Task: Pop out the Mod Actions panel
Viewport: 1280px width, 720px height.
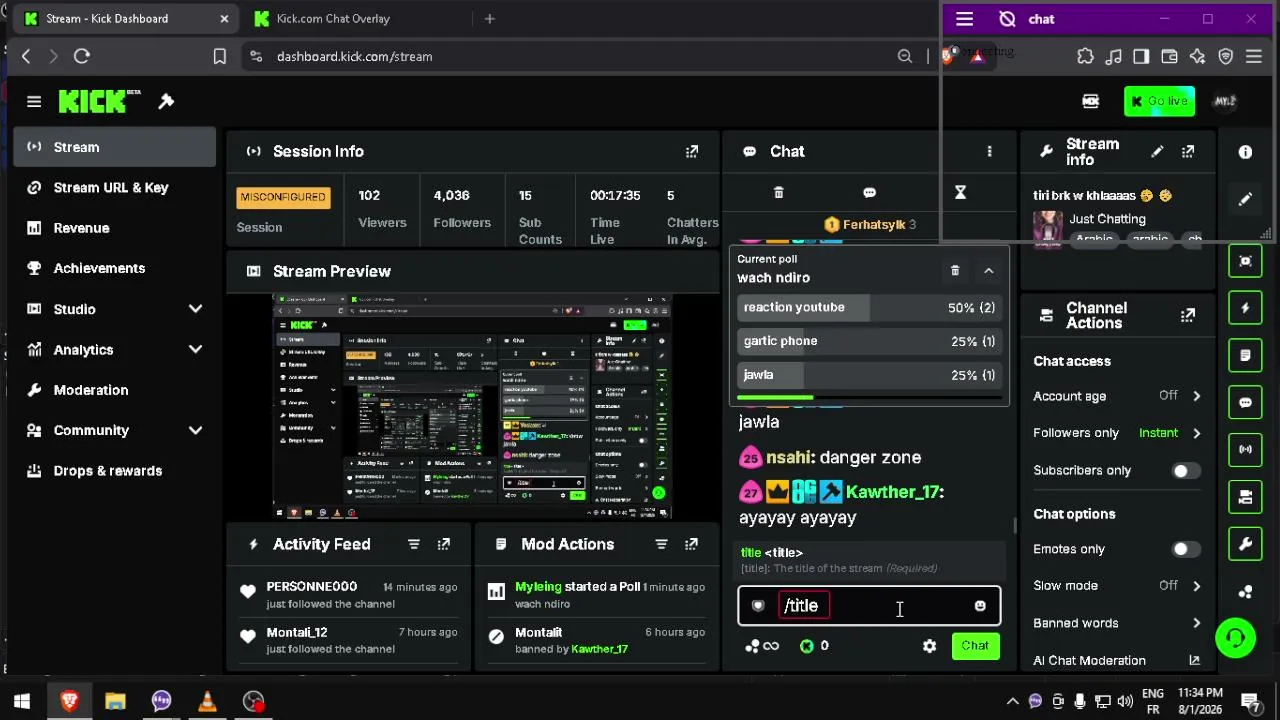Action: [x=692, y=544]
